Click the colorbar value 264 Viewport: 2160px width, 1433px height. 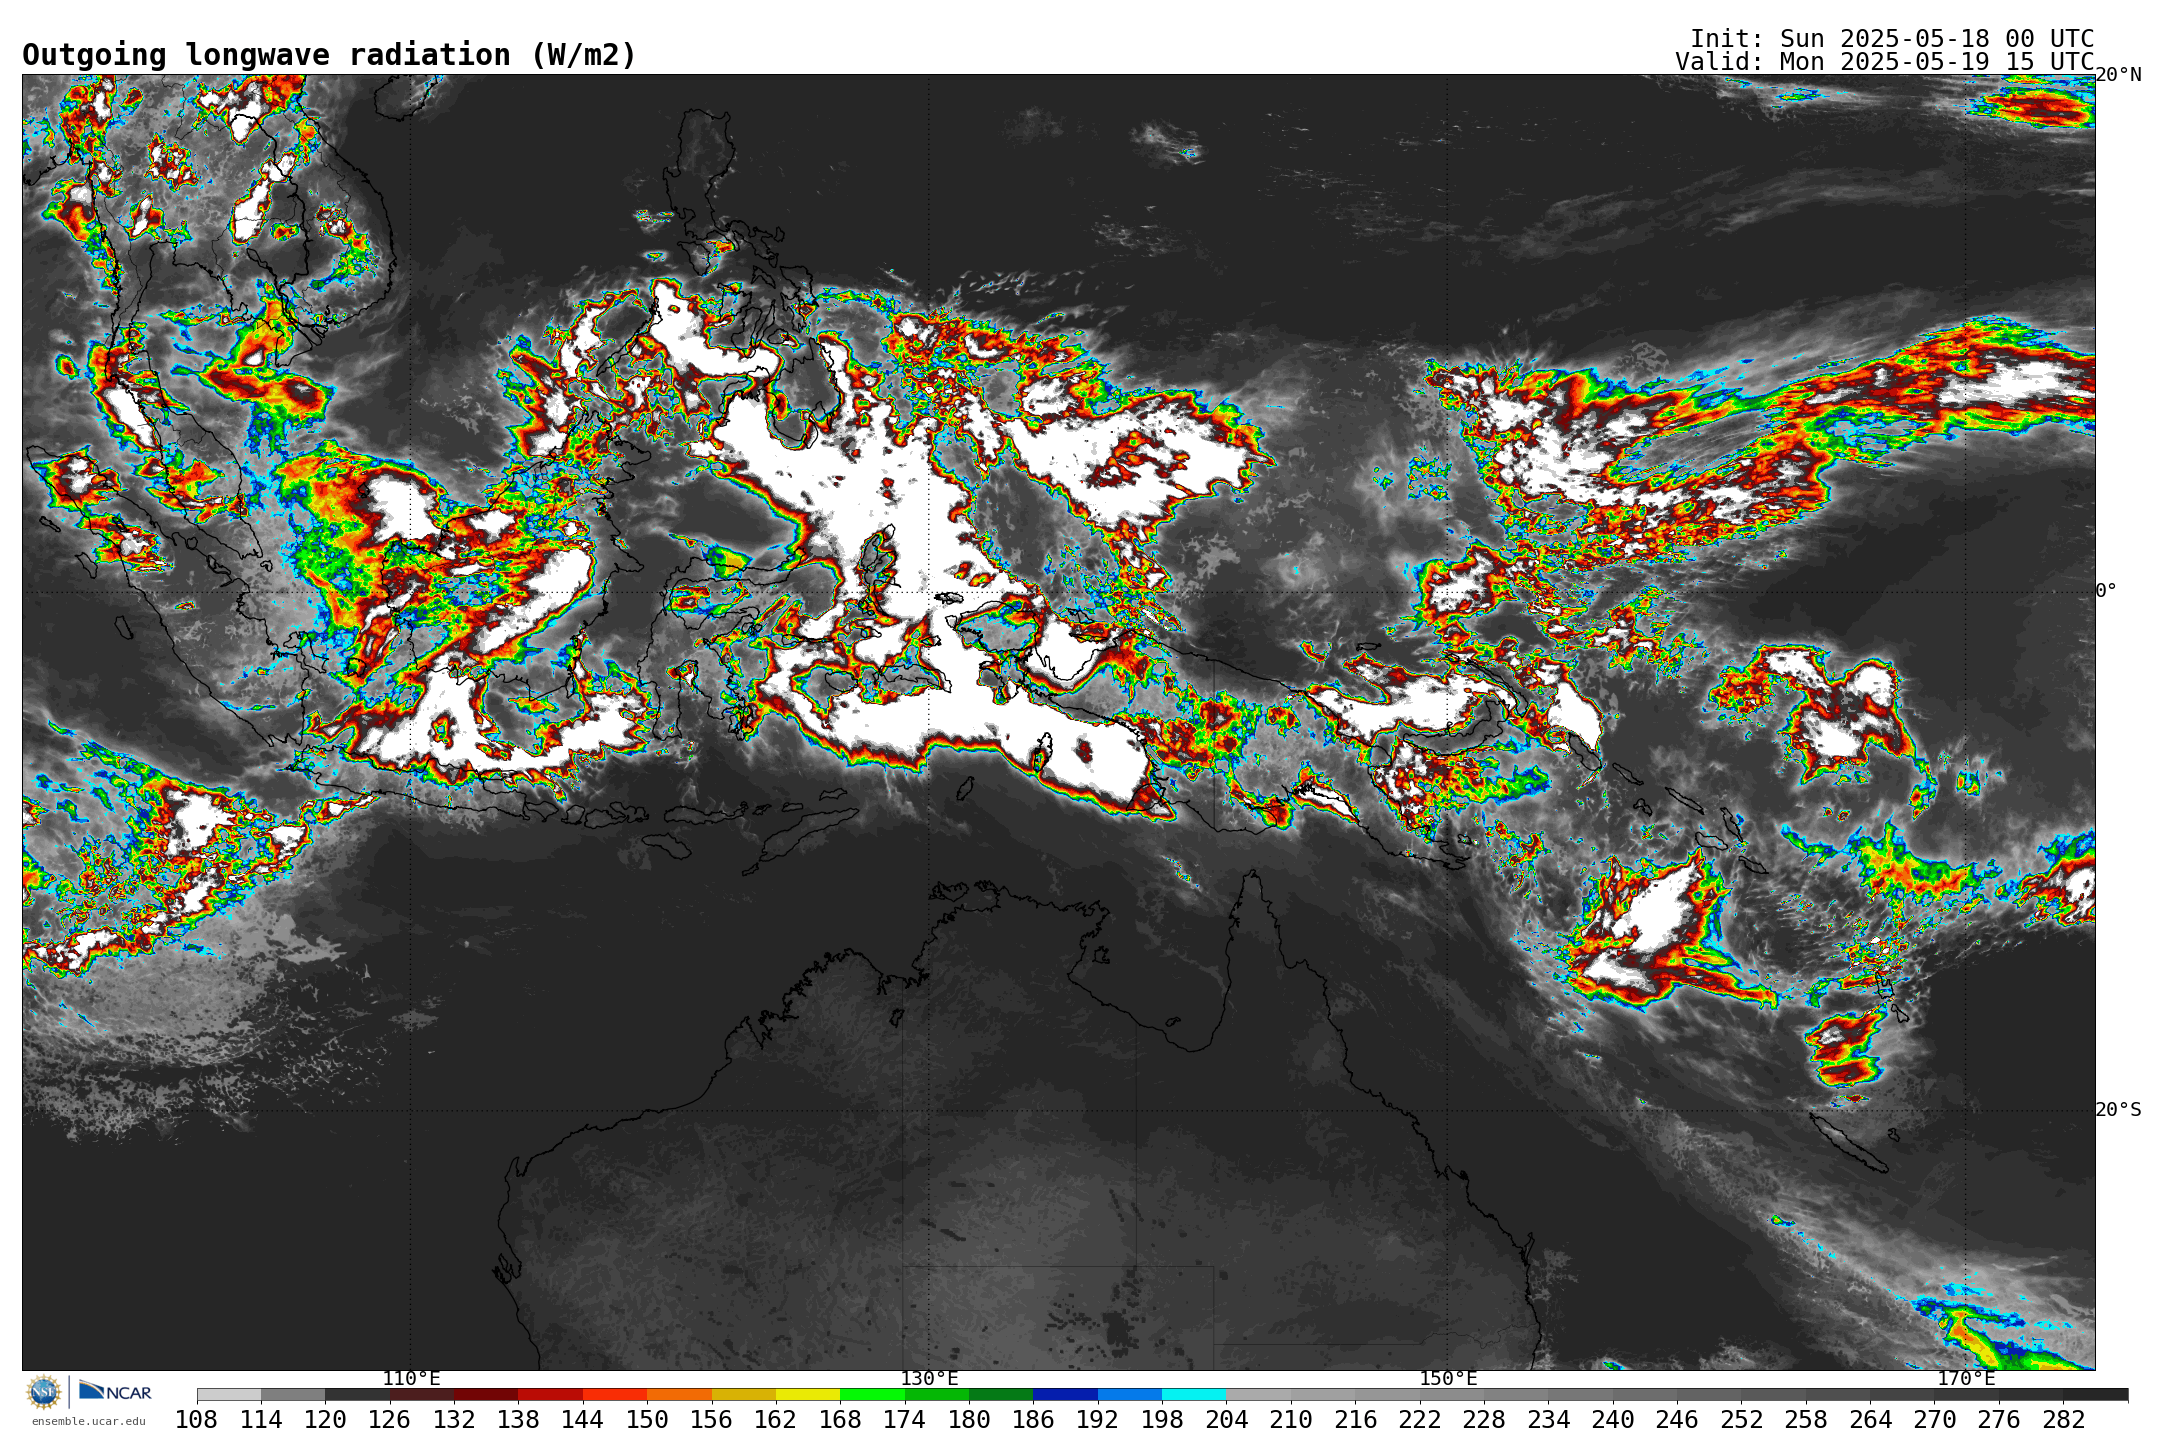click(1870, 1420)
